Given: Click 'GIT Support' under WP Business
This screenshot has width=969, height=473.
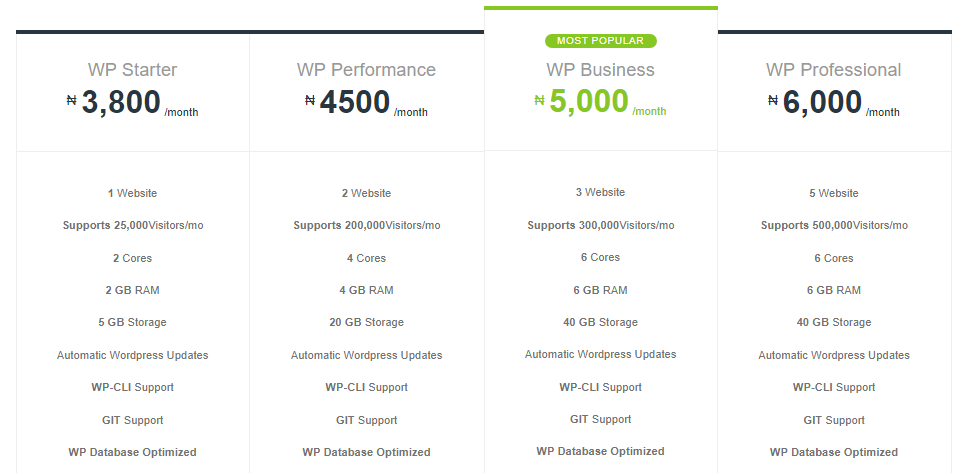Looking at the screenshot, I should (600, 419).
